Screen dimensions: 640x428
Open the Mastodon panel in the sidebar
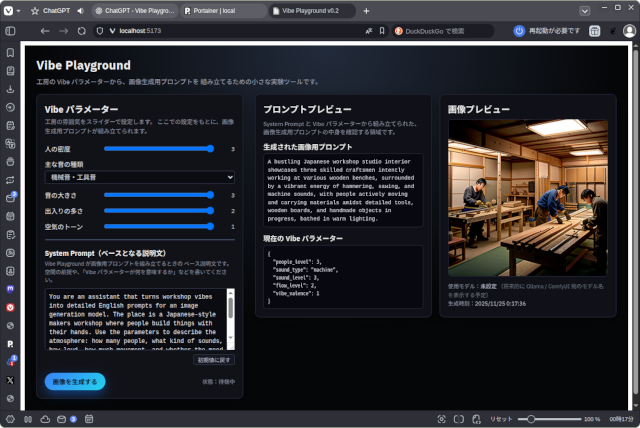(10, 288)
